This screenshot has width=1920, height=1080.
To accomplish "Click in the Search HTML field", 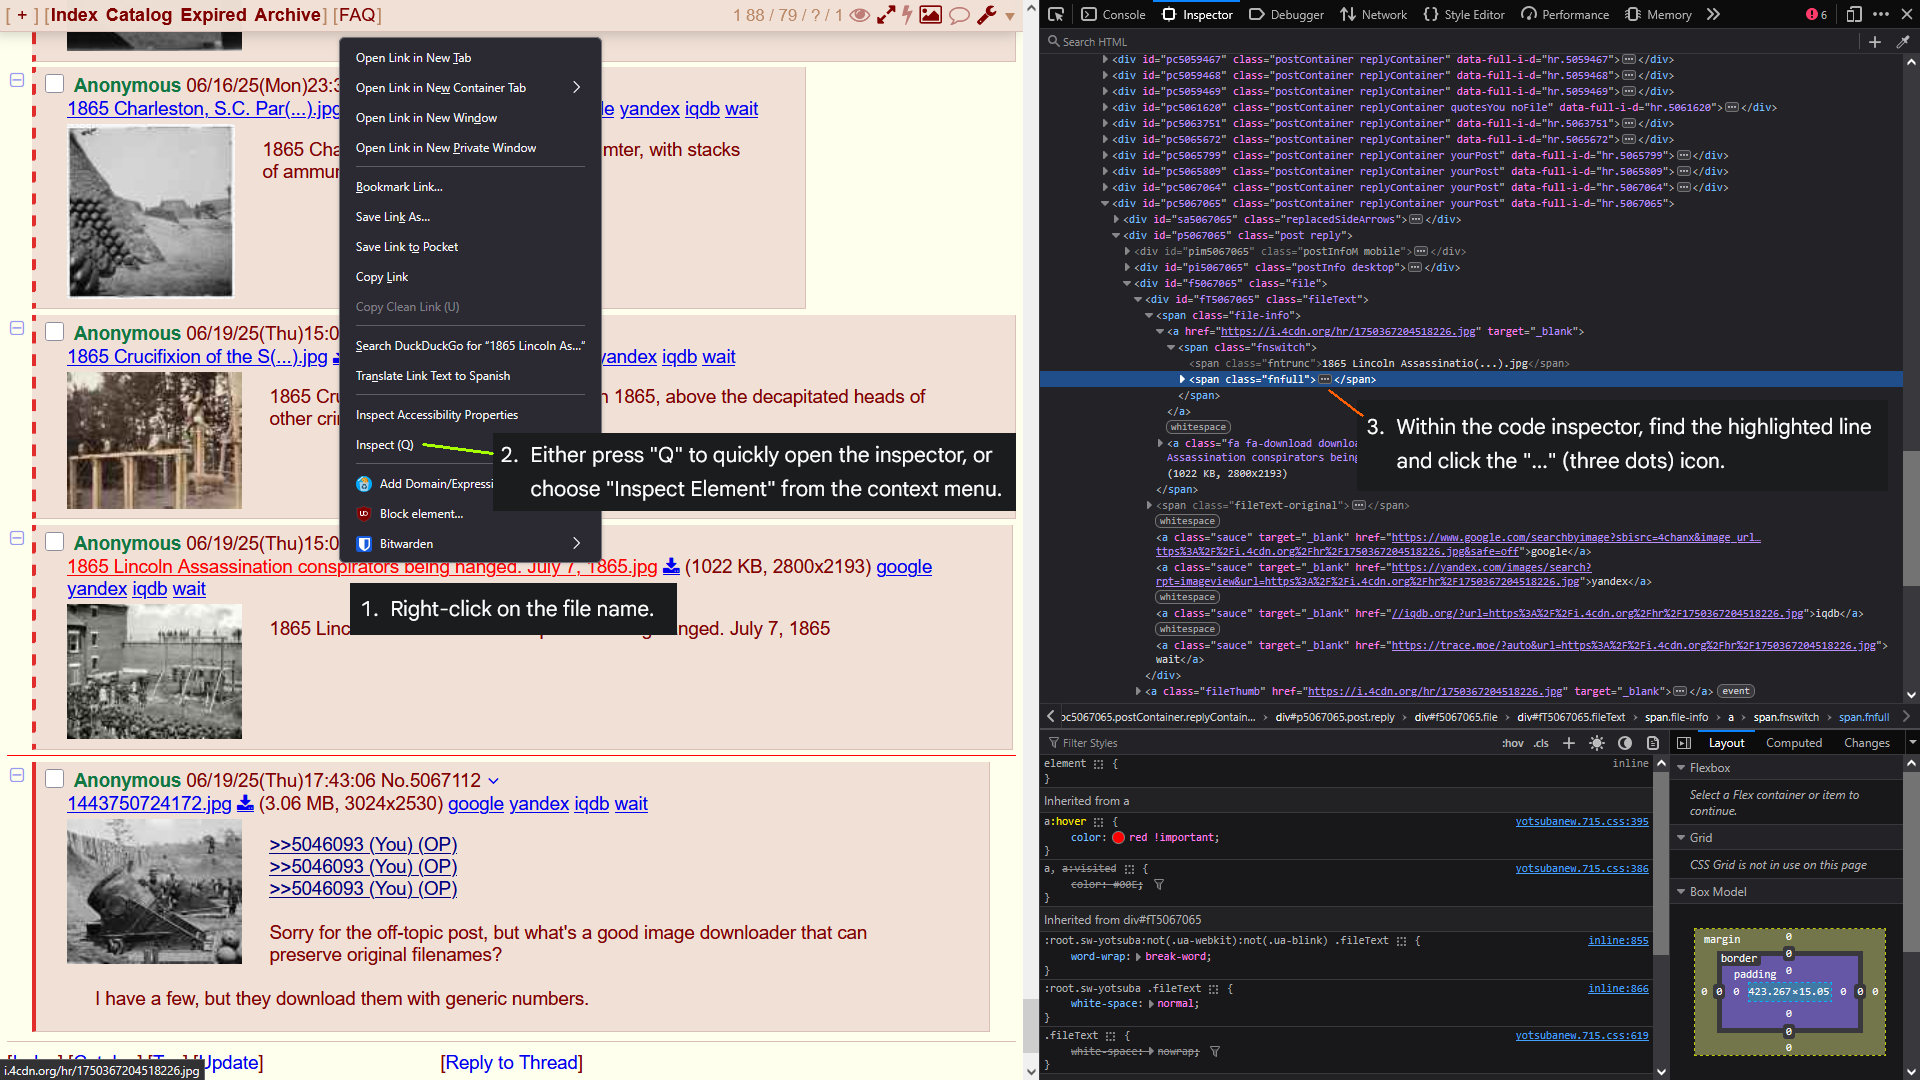I will tap(1450, 41).
